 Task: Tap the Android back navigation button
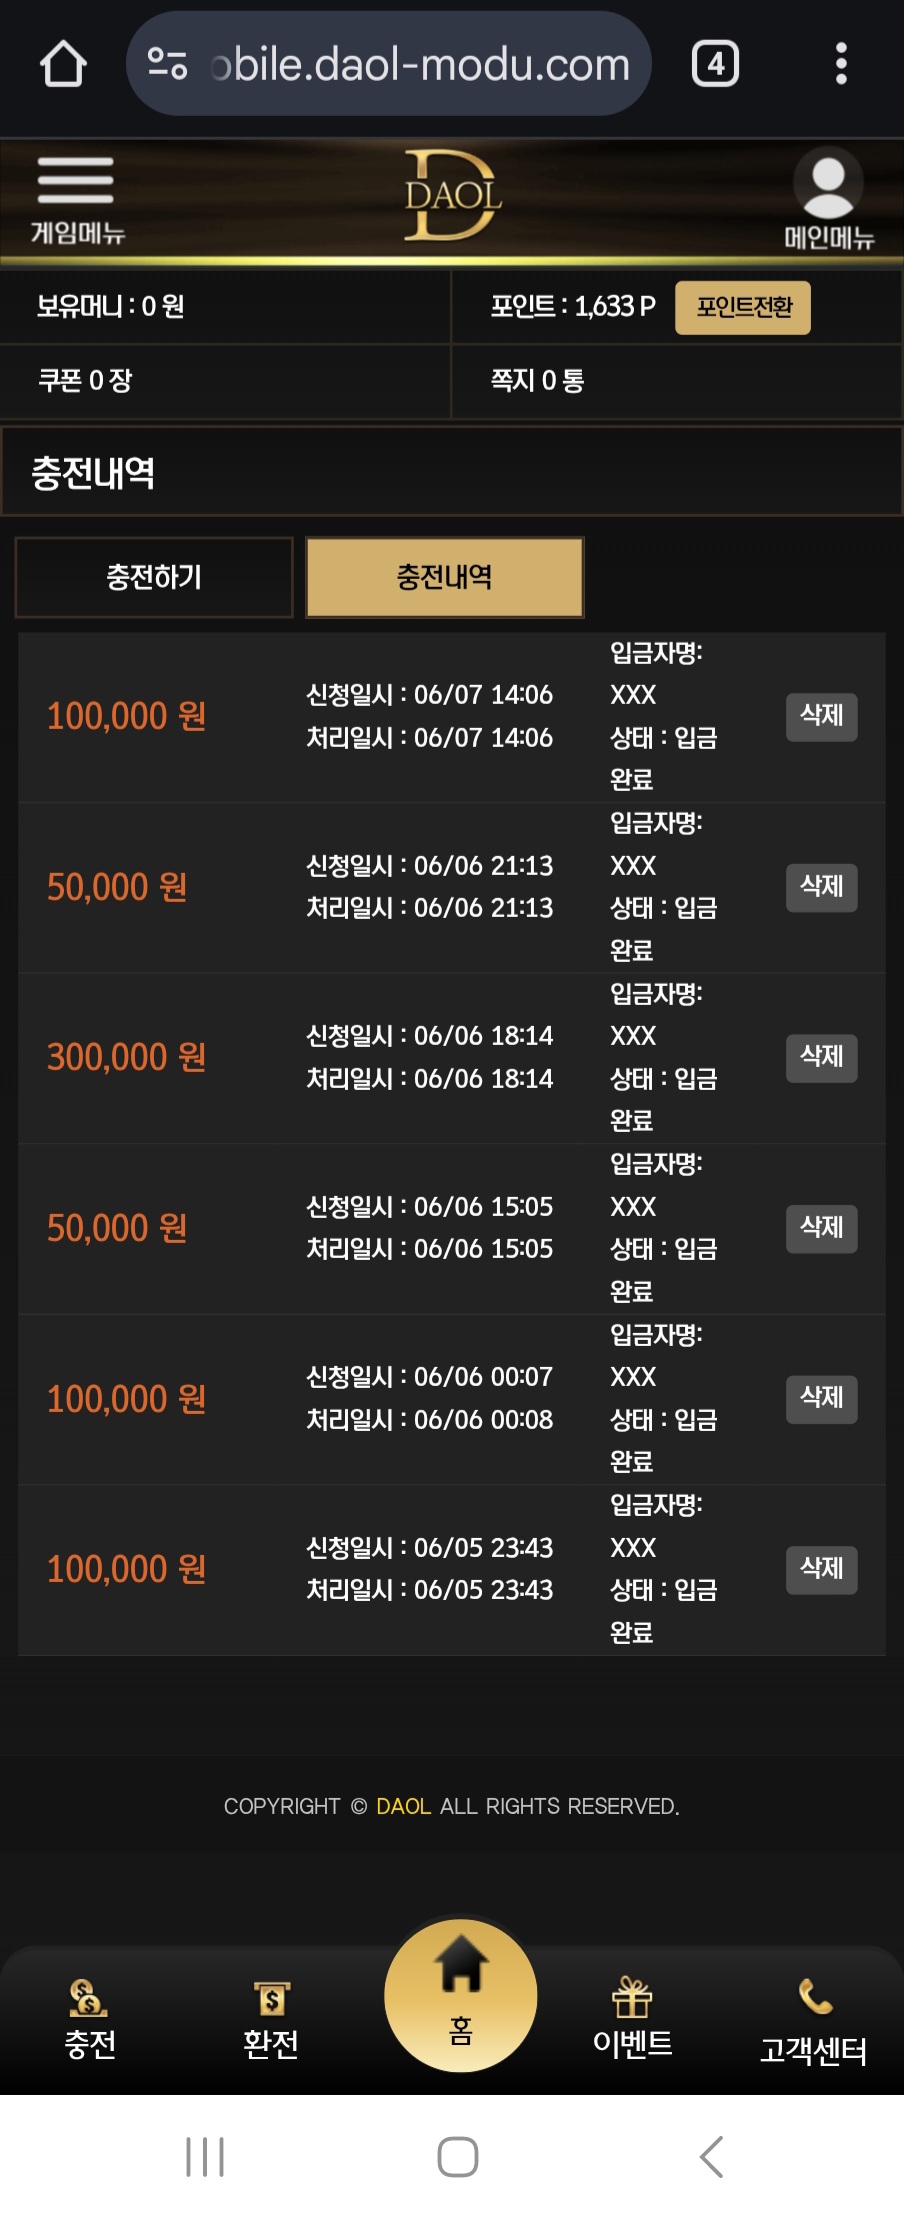click(711, 2157)
